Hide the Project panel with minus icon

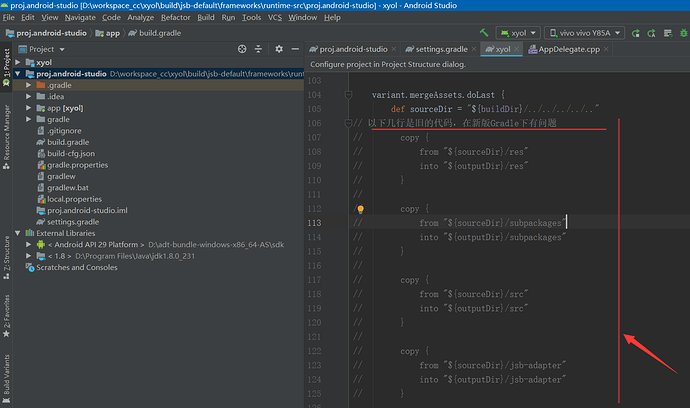[296, 48]
